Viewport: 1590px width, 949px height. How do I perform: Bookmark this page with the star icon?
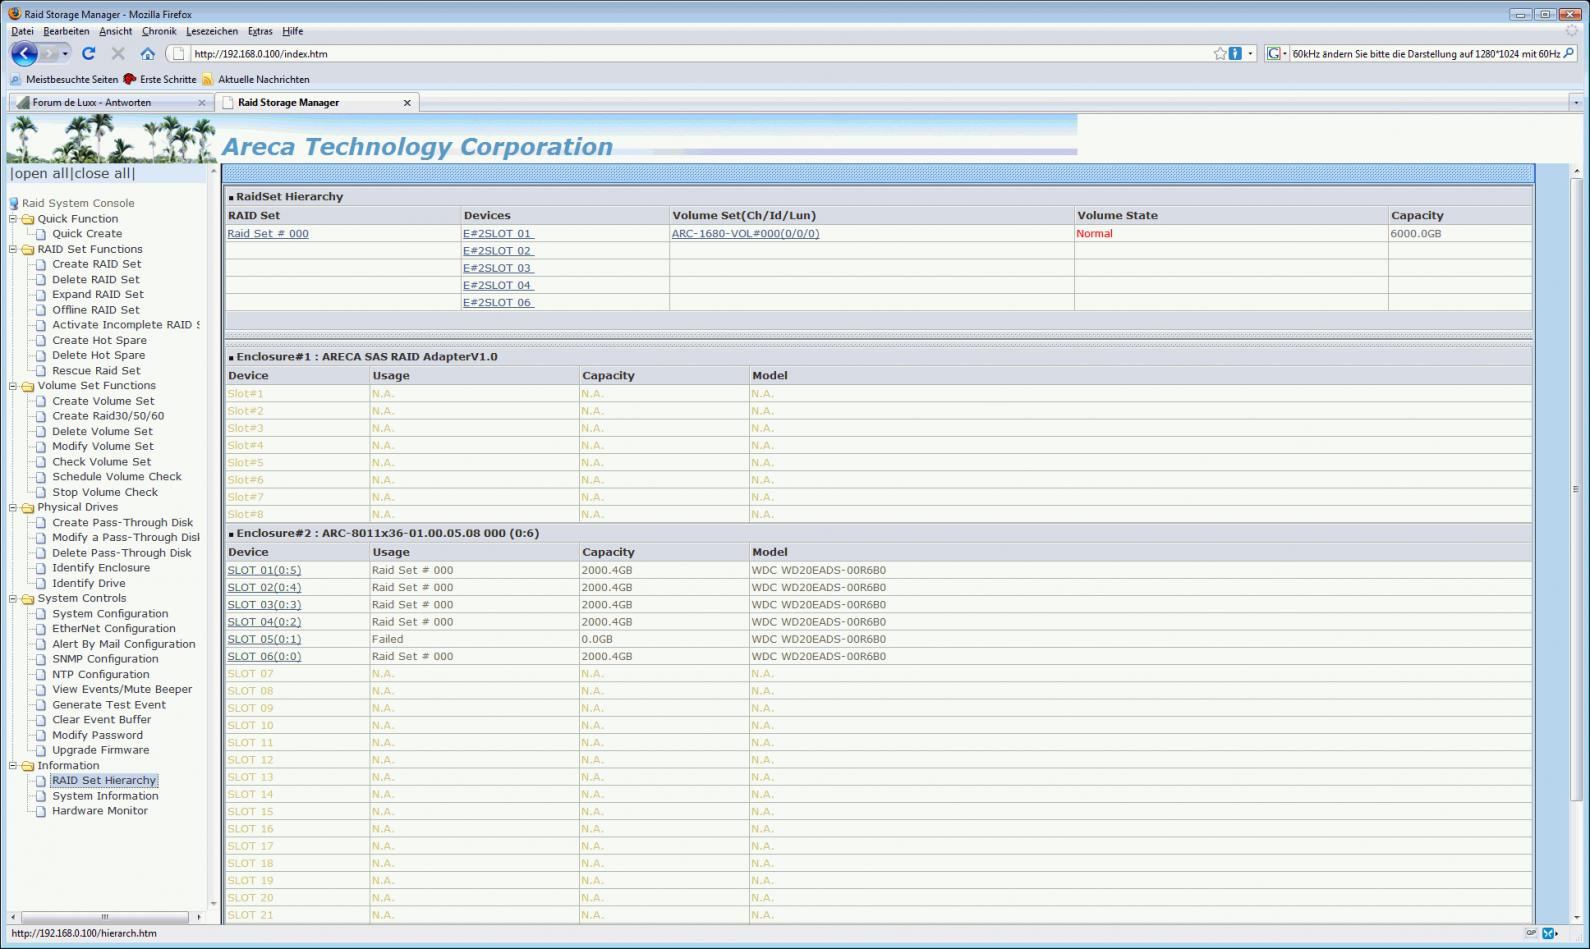tap(1220, 54)
